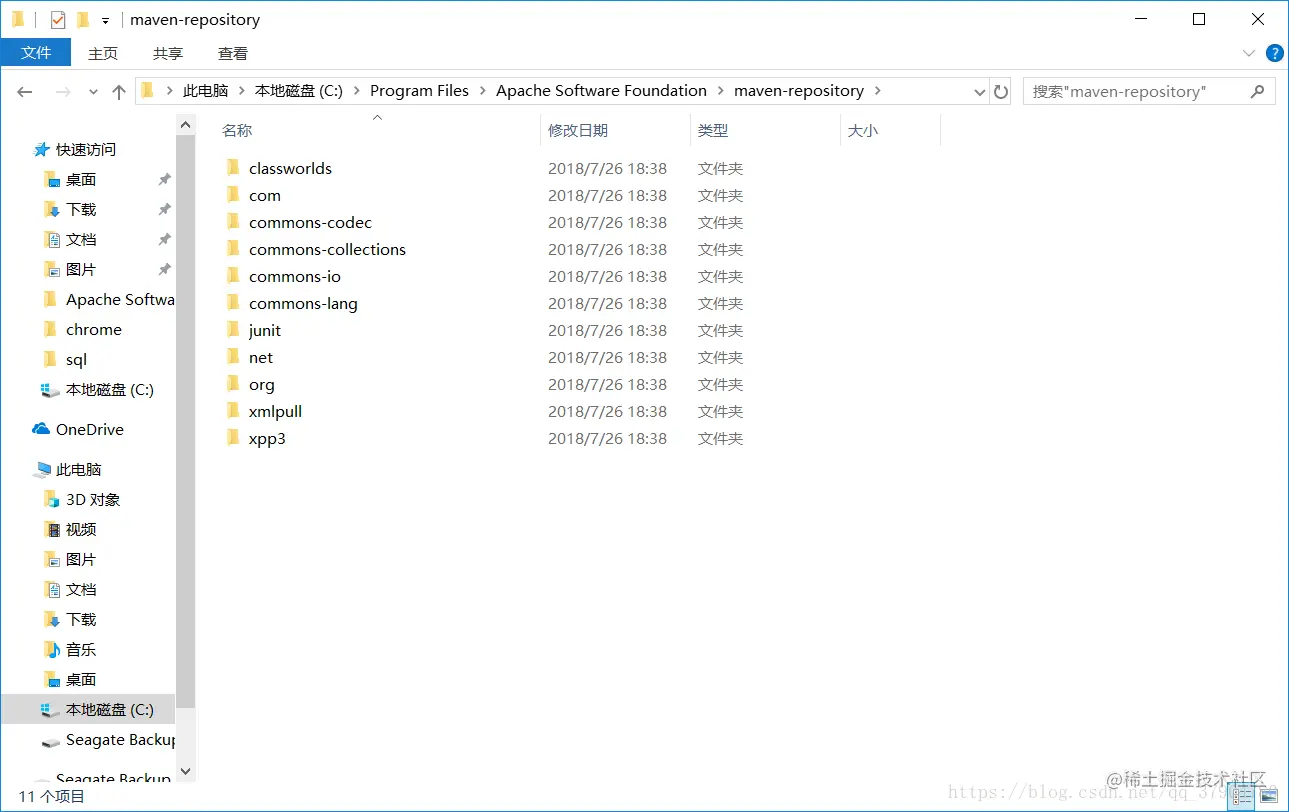The height and width of the screenshot is (812, 1289).
Task: Click Apache Software Foundation breadcrumb
Action: [x=601, y=90]
